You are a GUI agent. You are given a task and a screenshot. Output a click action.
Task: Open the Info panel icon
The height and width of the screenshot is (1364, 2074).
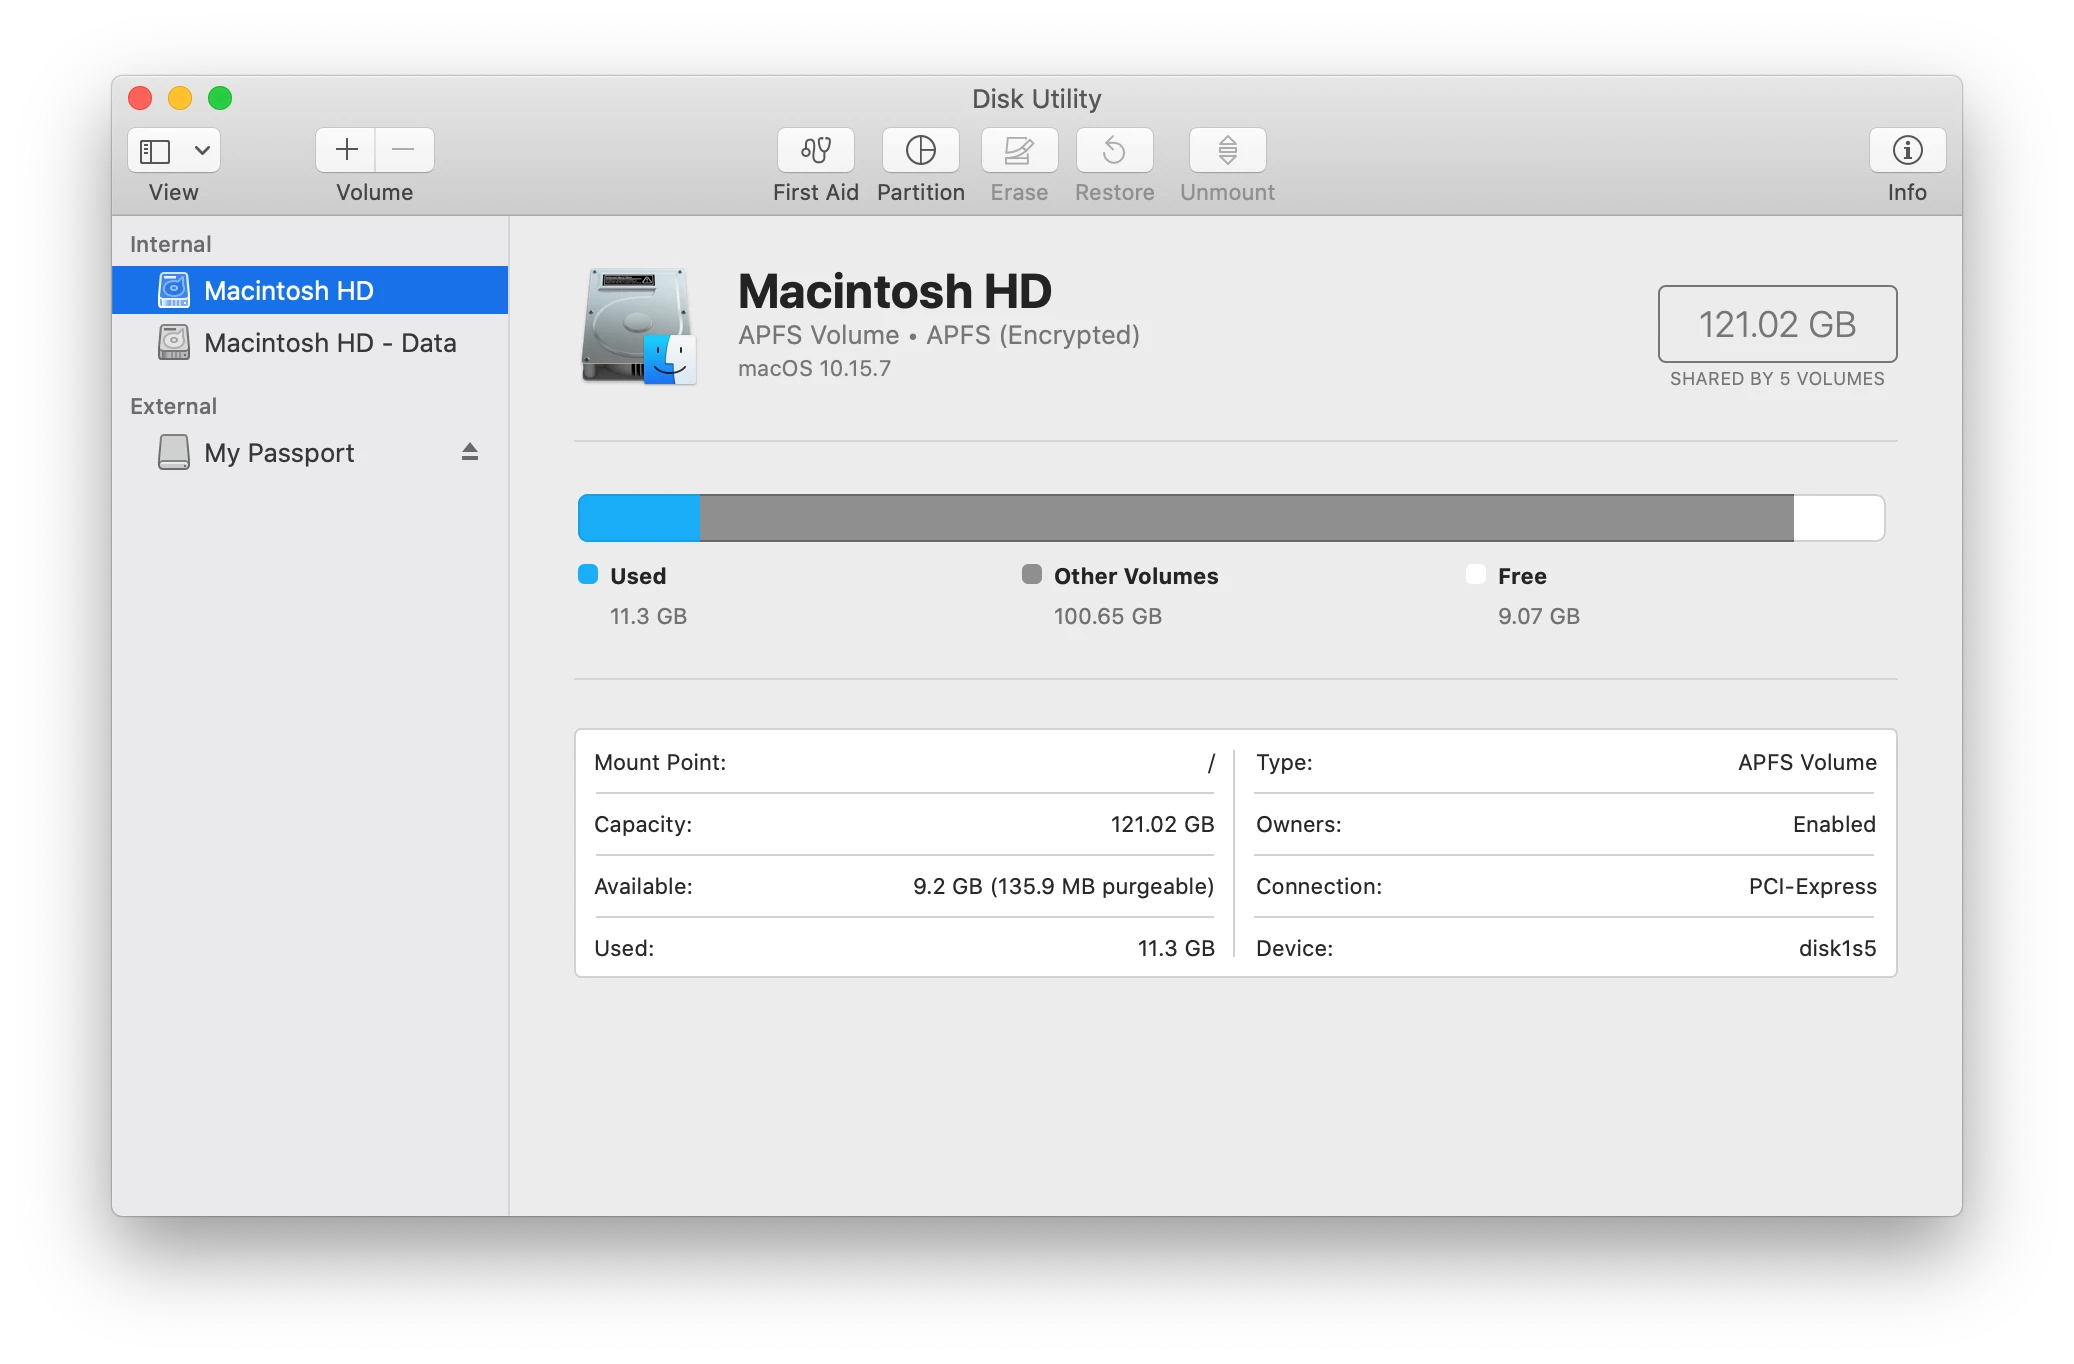pos(1906,150)
